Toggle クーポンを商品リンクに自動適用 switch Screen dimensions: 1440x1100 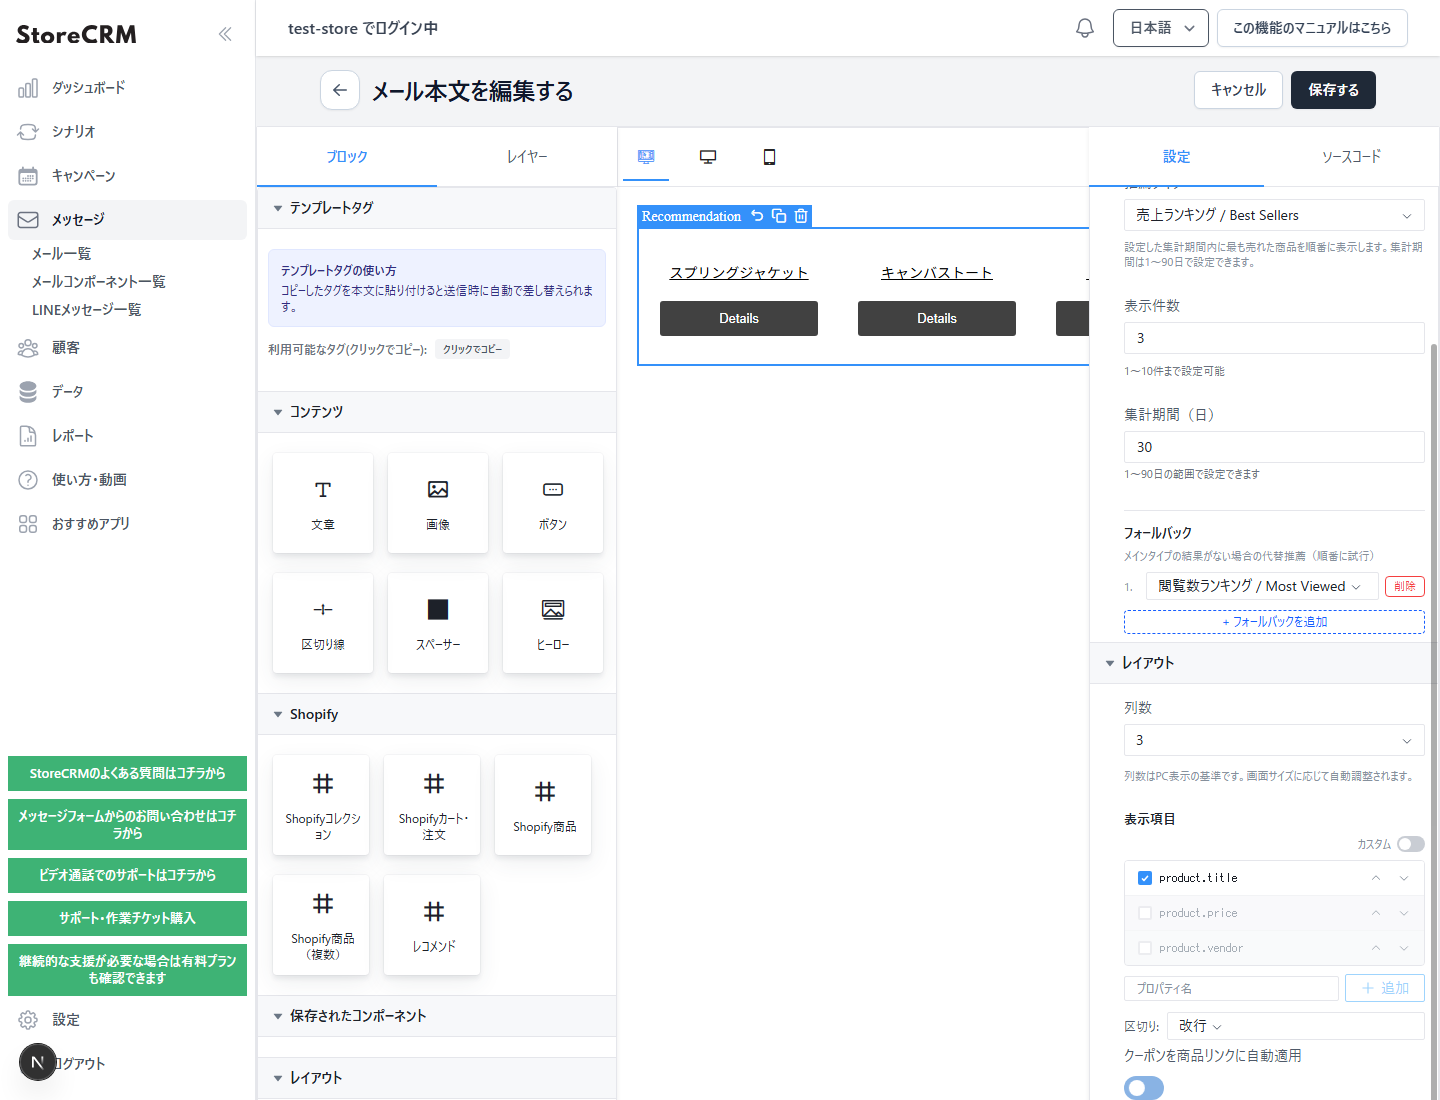1144,1088
